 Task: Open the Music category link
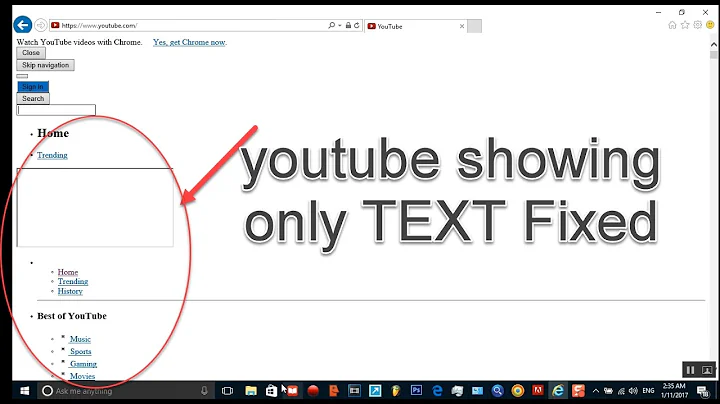click(x=80, y=339)
